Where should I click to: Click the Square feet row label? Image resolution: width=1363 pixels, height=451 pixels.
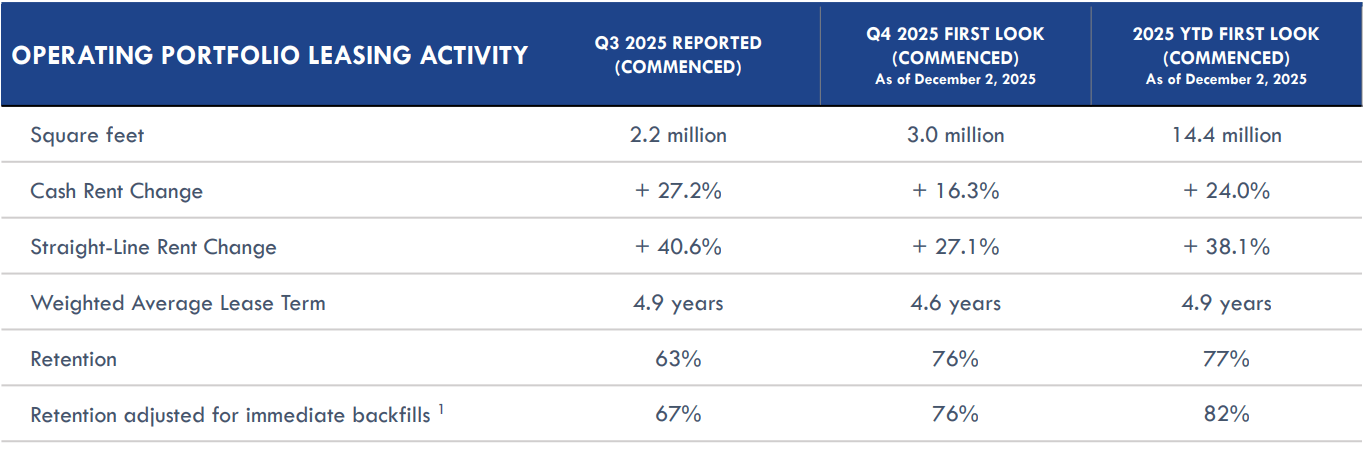tap(87, 135)
